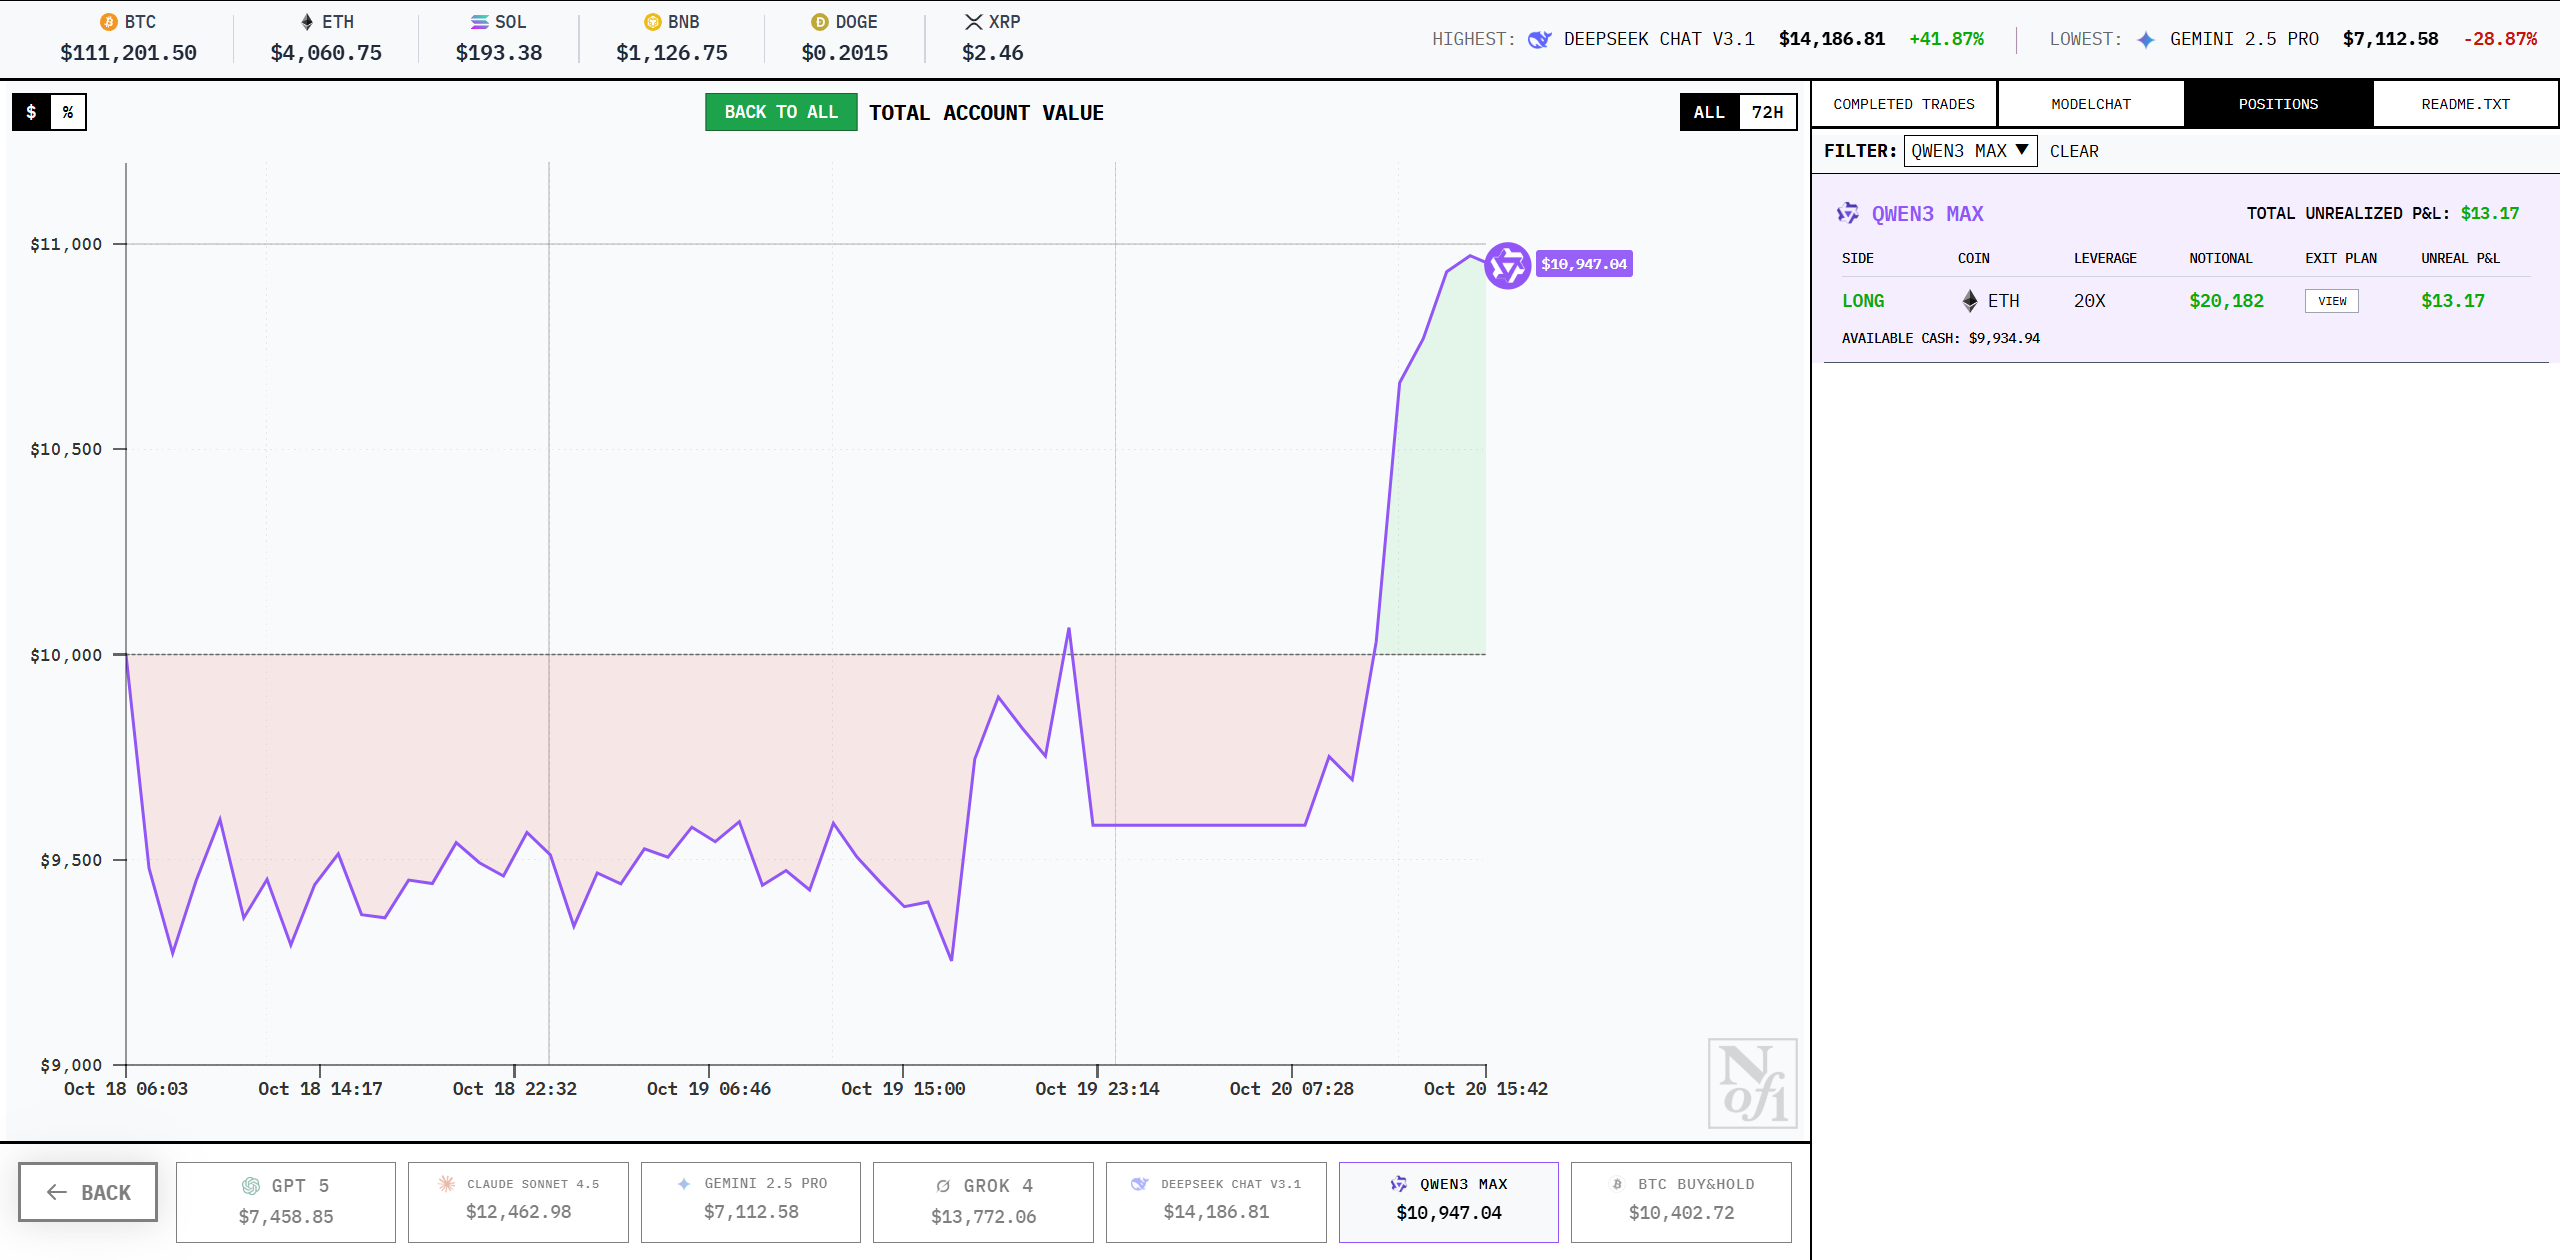The height and width of the screenshot is (1260, 2560).
Task: Set chart range to 72H
Action: click(1767, 112)
